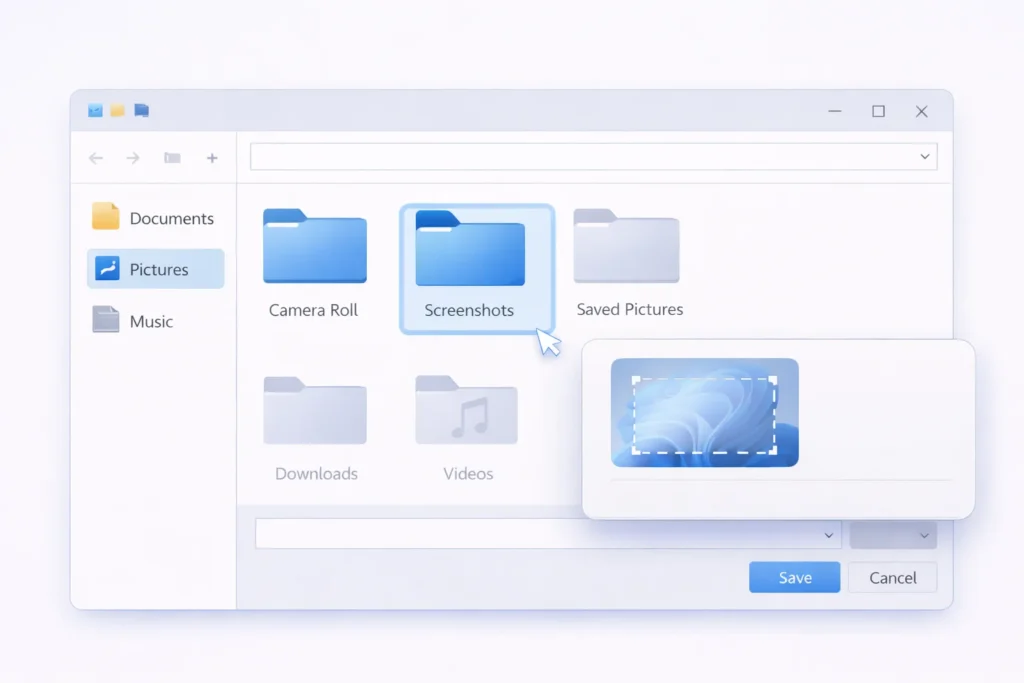Select Documents in the sidebar

pos(156,218)
